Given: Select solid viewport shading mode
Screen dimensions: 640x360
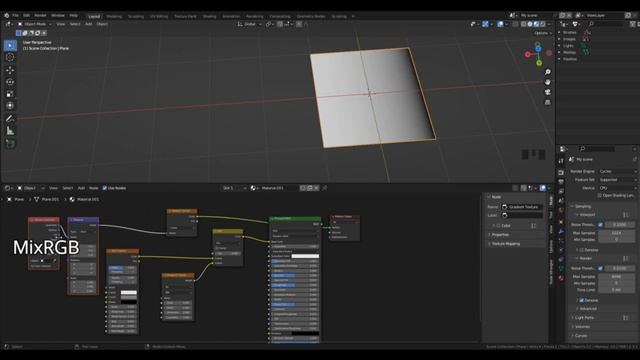Looking at the screenshot, I should 530,24.
